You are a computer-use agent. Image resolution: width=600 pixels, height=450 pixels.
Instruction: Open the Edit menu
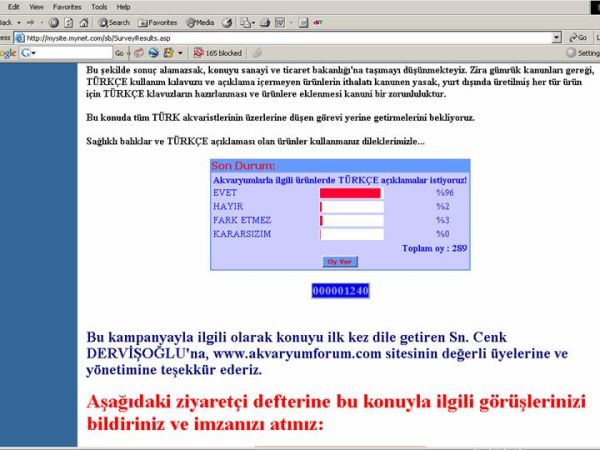[x=13, y=7]
